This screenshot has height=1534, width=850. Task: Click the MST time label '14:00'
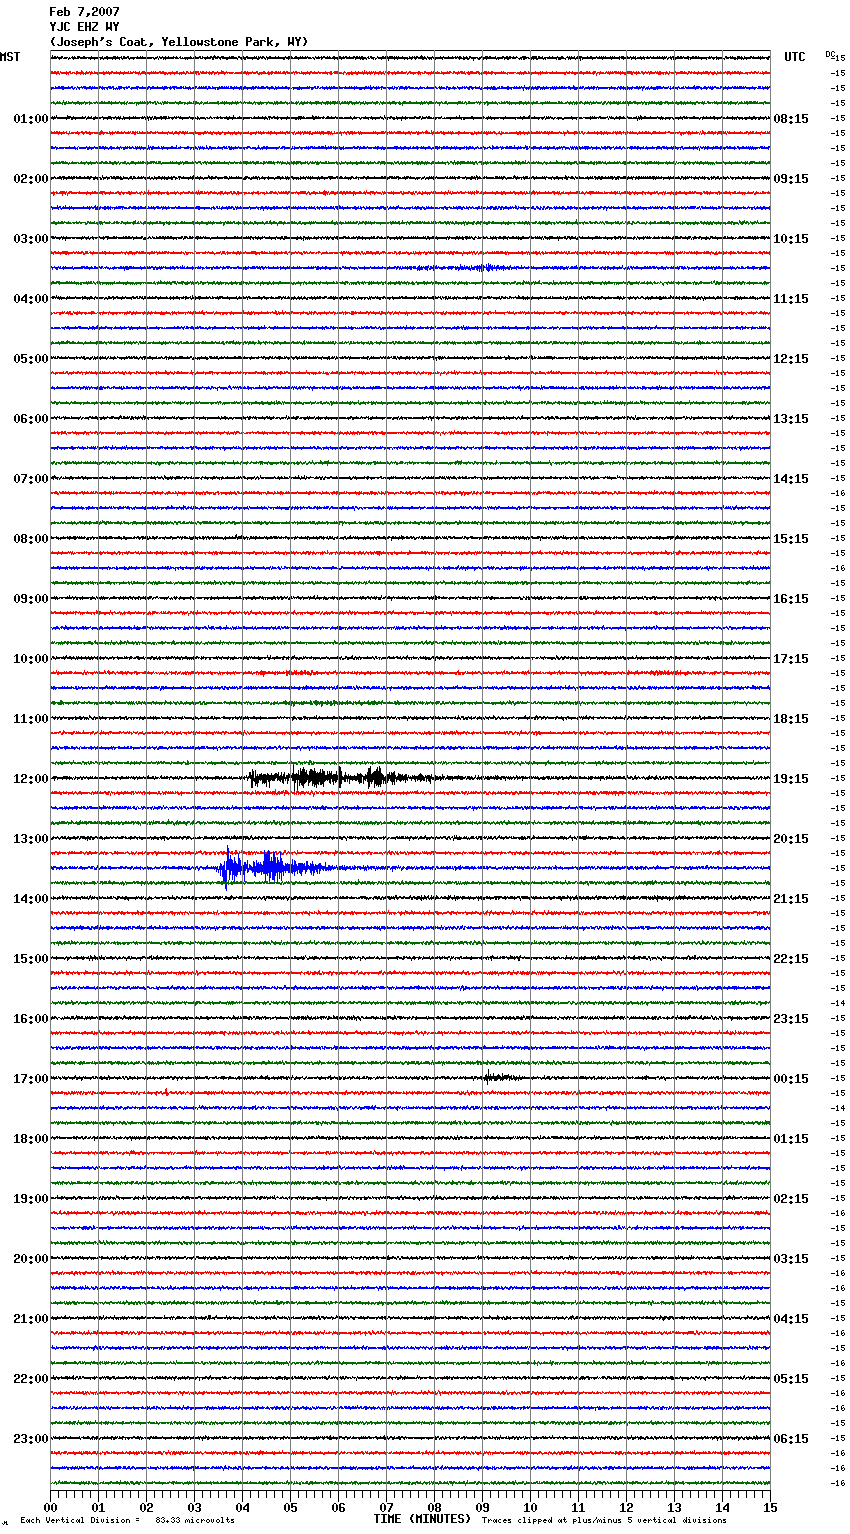31,899
